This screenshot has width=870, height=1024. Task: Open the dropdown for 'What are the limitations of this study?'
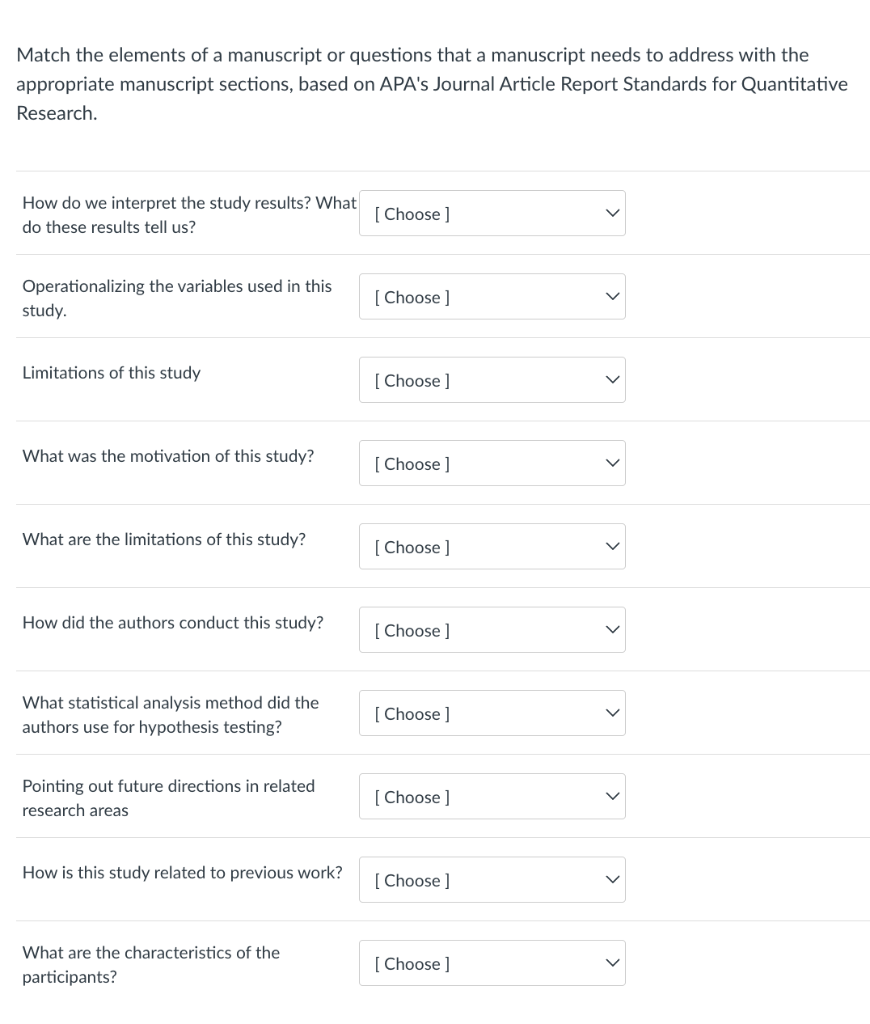point(492,547)
